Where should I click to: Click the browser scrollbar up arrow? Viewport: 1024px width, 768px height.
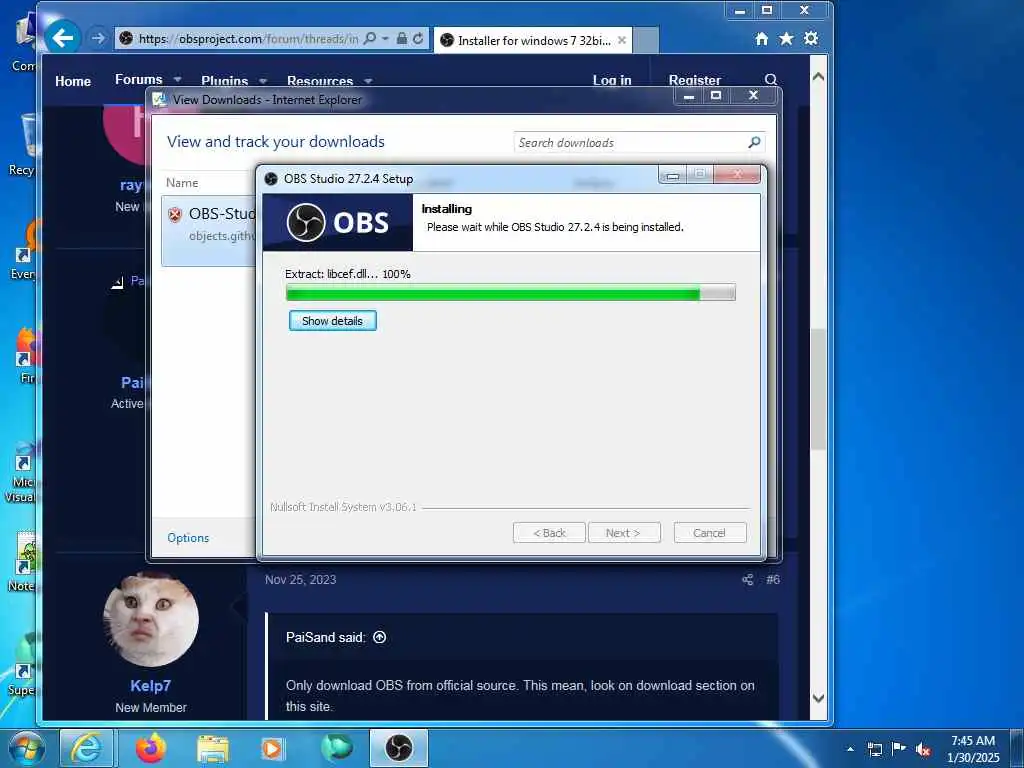(x=818, y=76)
